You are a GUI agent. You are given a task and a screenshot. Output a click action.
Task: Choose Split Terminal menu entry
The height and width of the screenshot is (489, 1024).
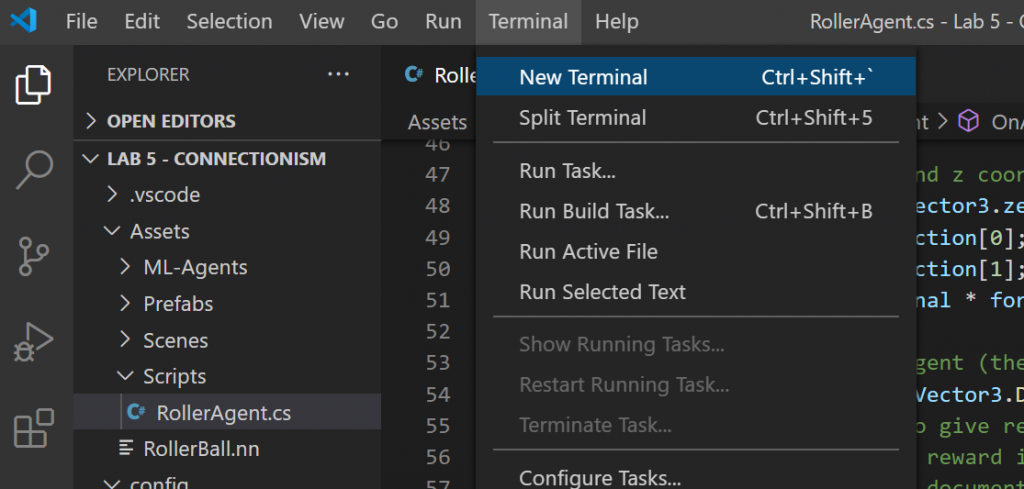click(x=696, y=118)
